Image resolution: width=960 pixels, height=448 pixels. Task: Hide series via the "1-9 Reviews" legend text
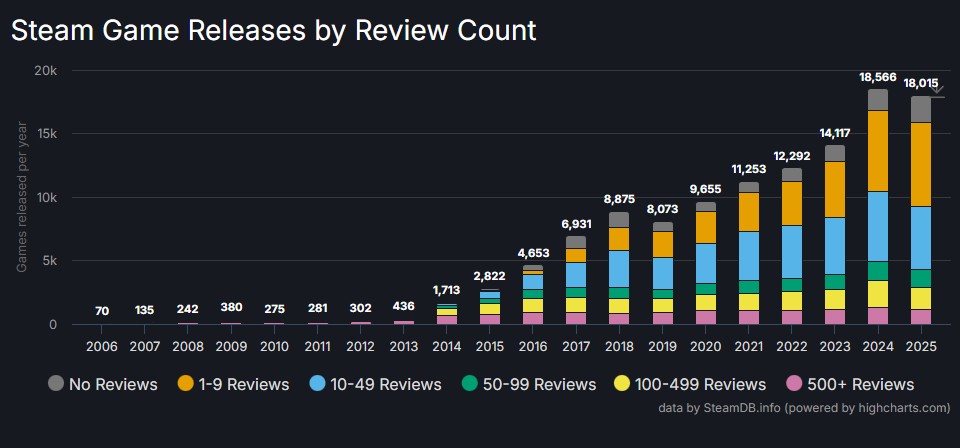[243, 384]
